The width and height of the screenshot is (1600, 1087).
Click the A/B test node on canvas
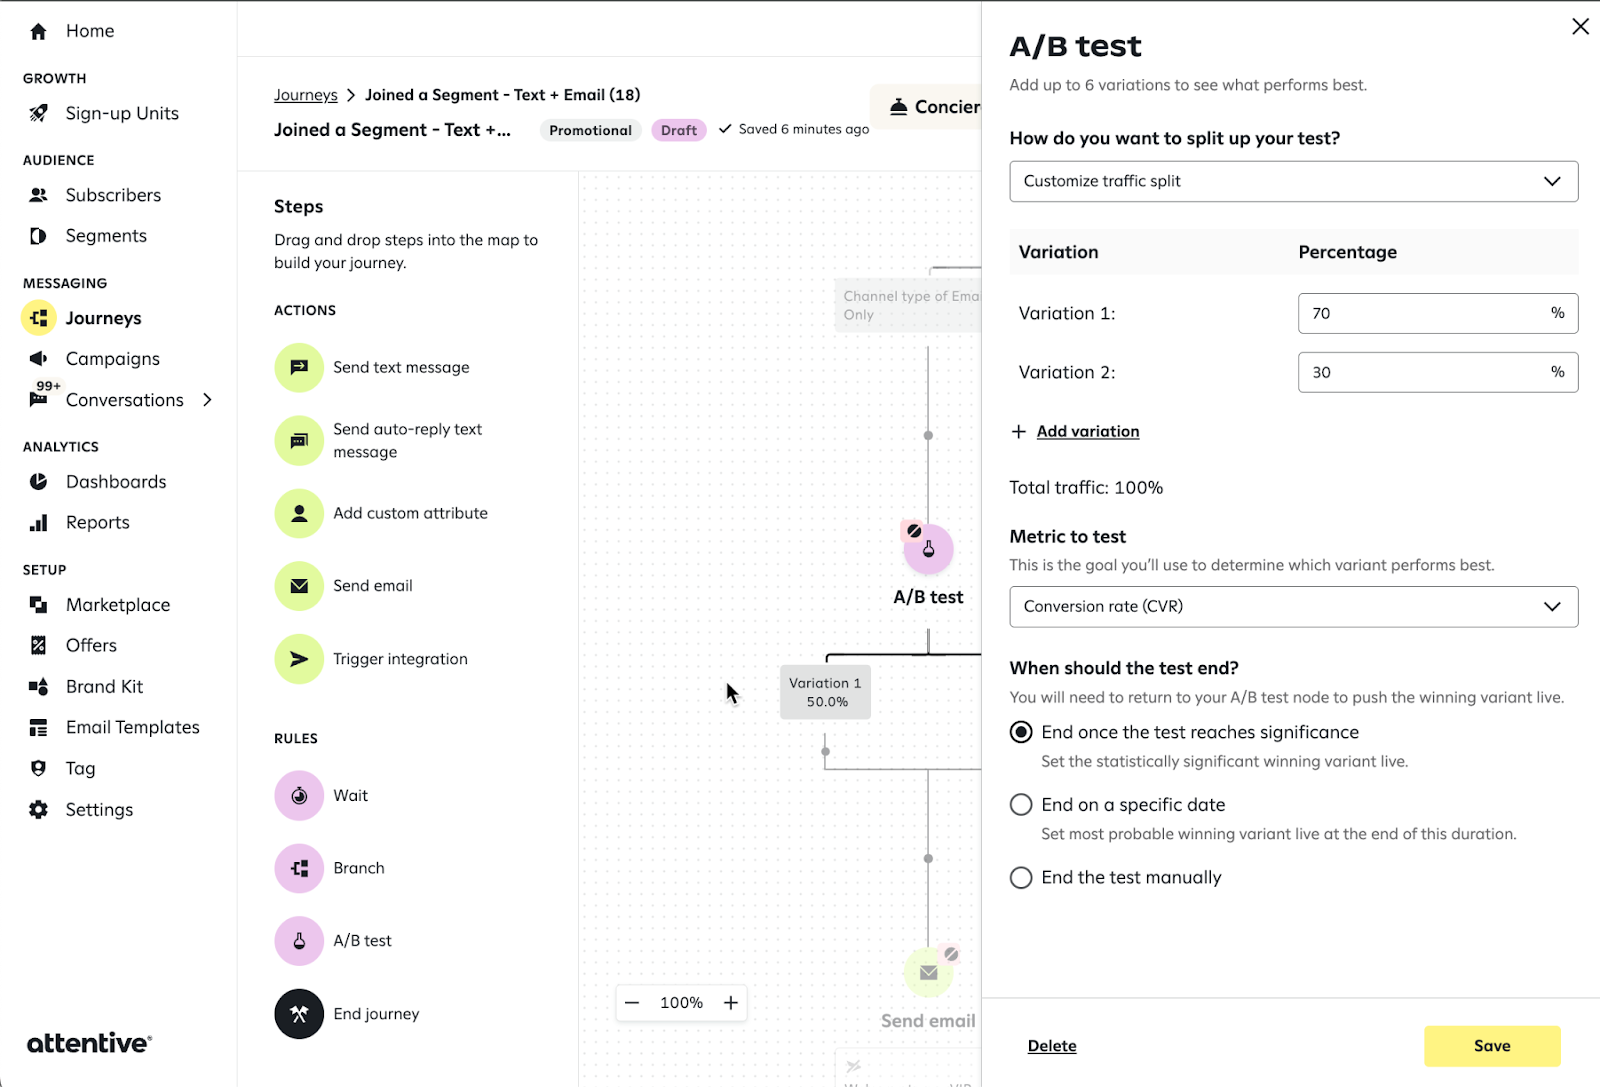click(928, 550)
